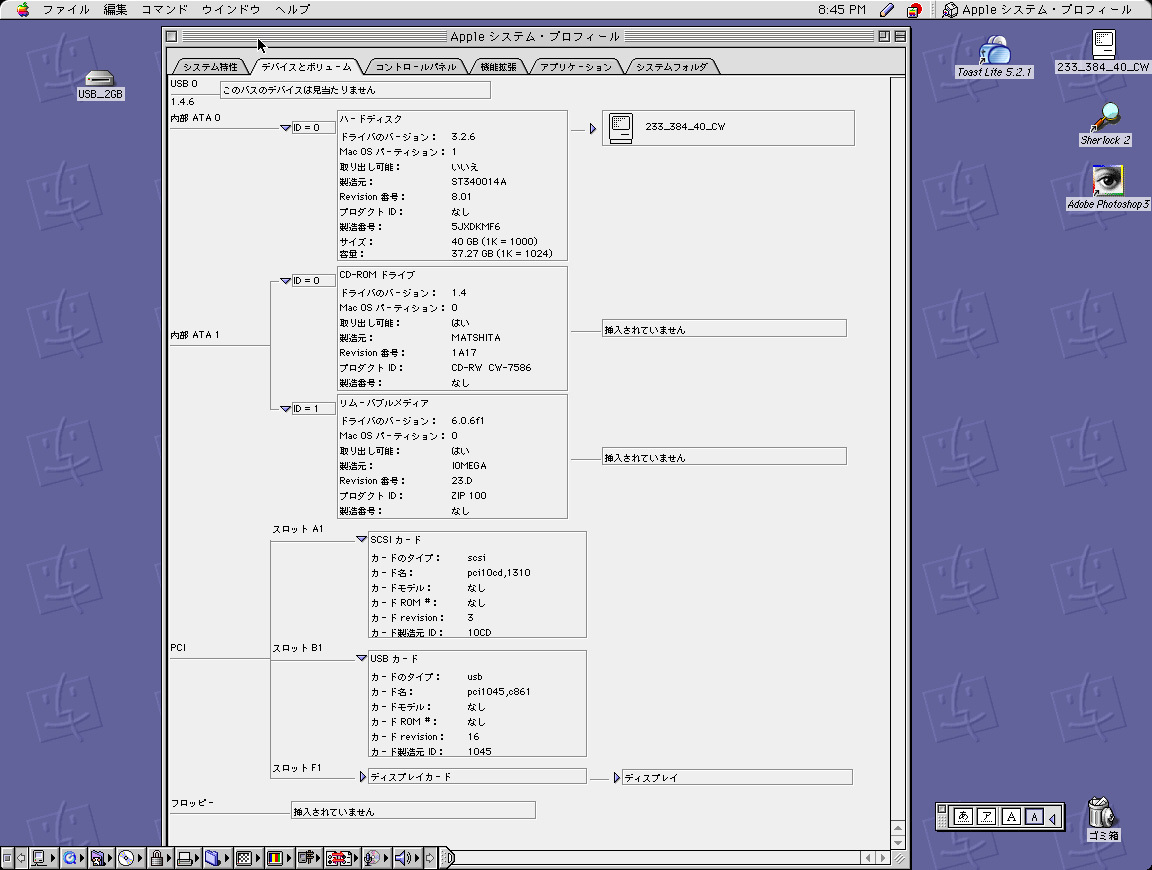Collapse the ハードディスク ID = 0 details
The height and width of the screenshot is (870, 1152).
click(x=286, y=128)
